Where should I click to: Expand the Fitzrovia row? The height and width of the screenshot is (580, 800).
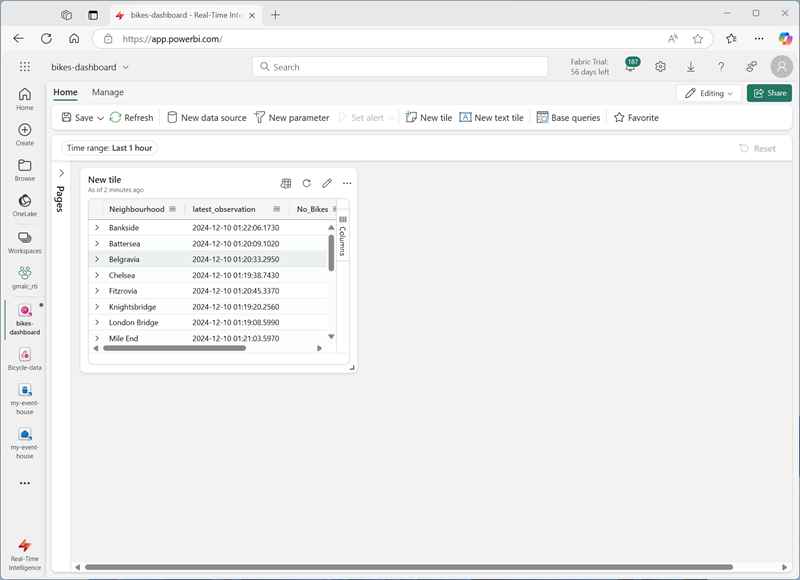coord(97,291)
